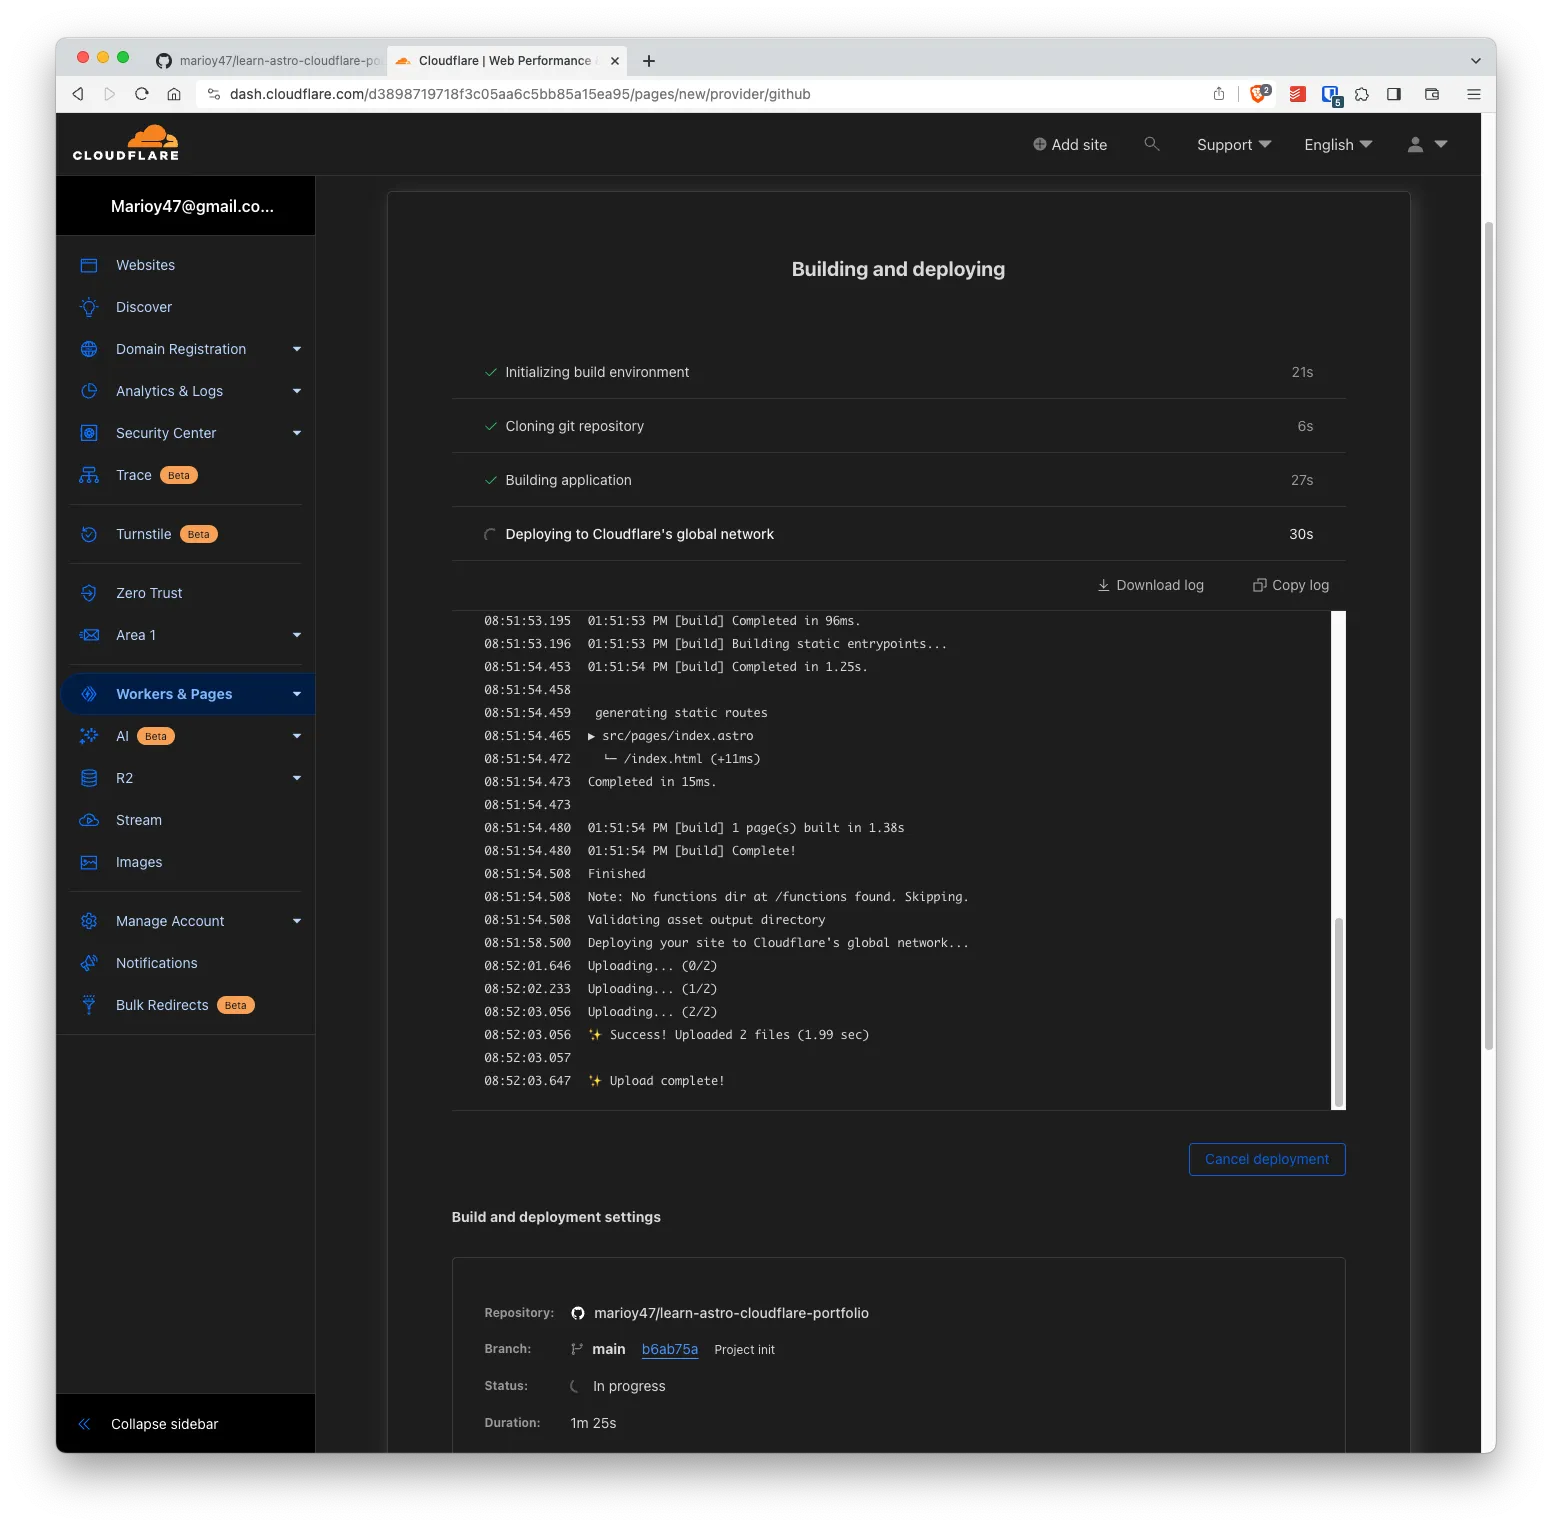Open the browser hamburger menu

coord(1474,94)
